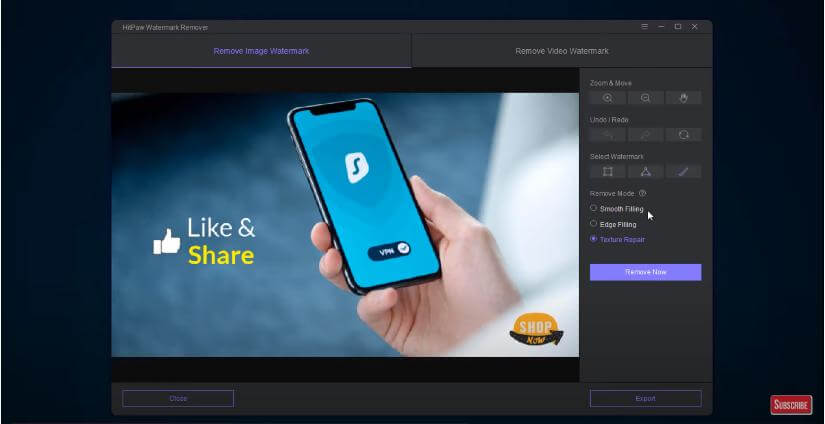
Task: Switch to Remove Video Watermark tab
Action: tap(562, 51)
